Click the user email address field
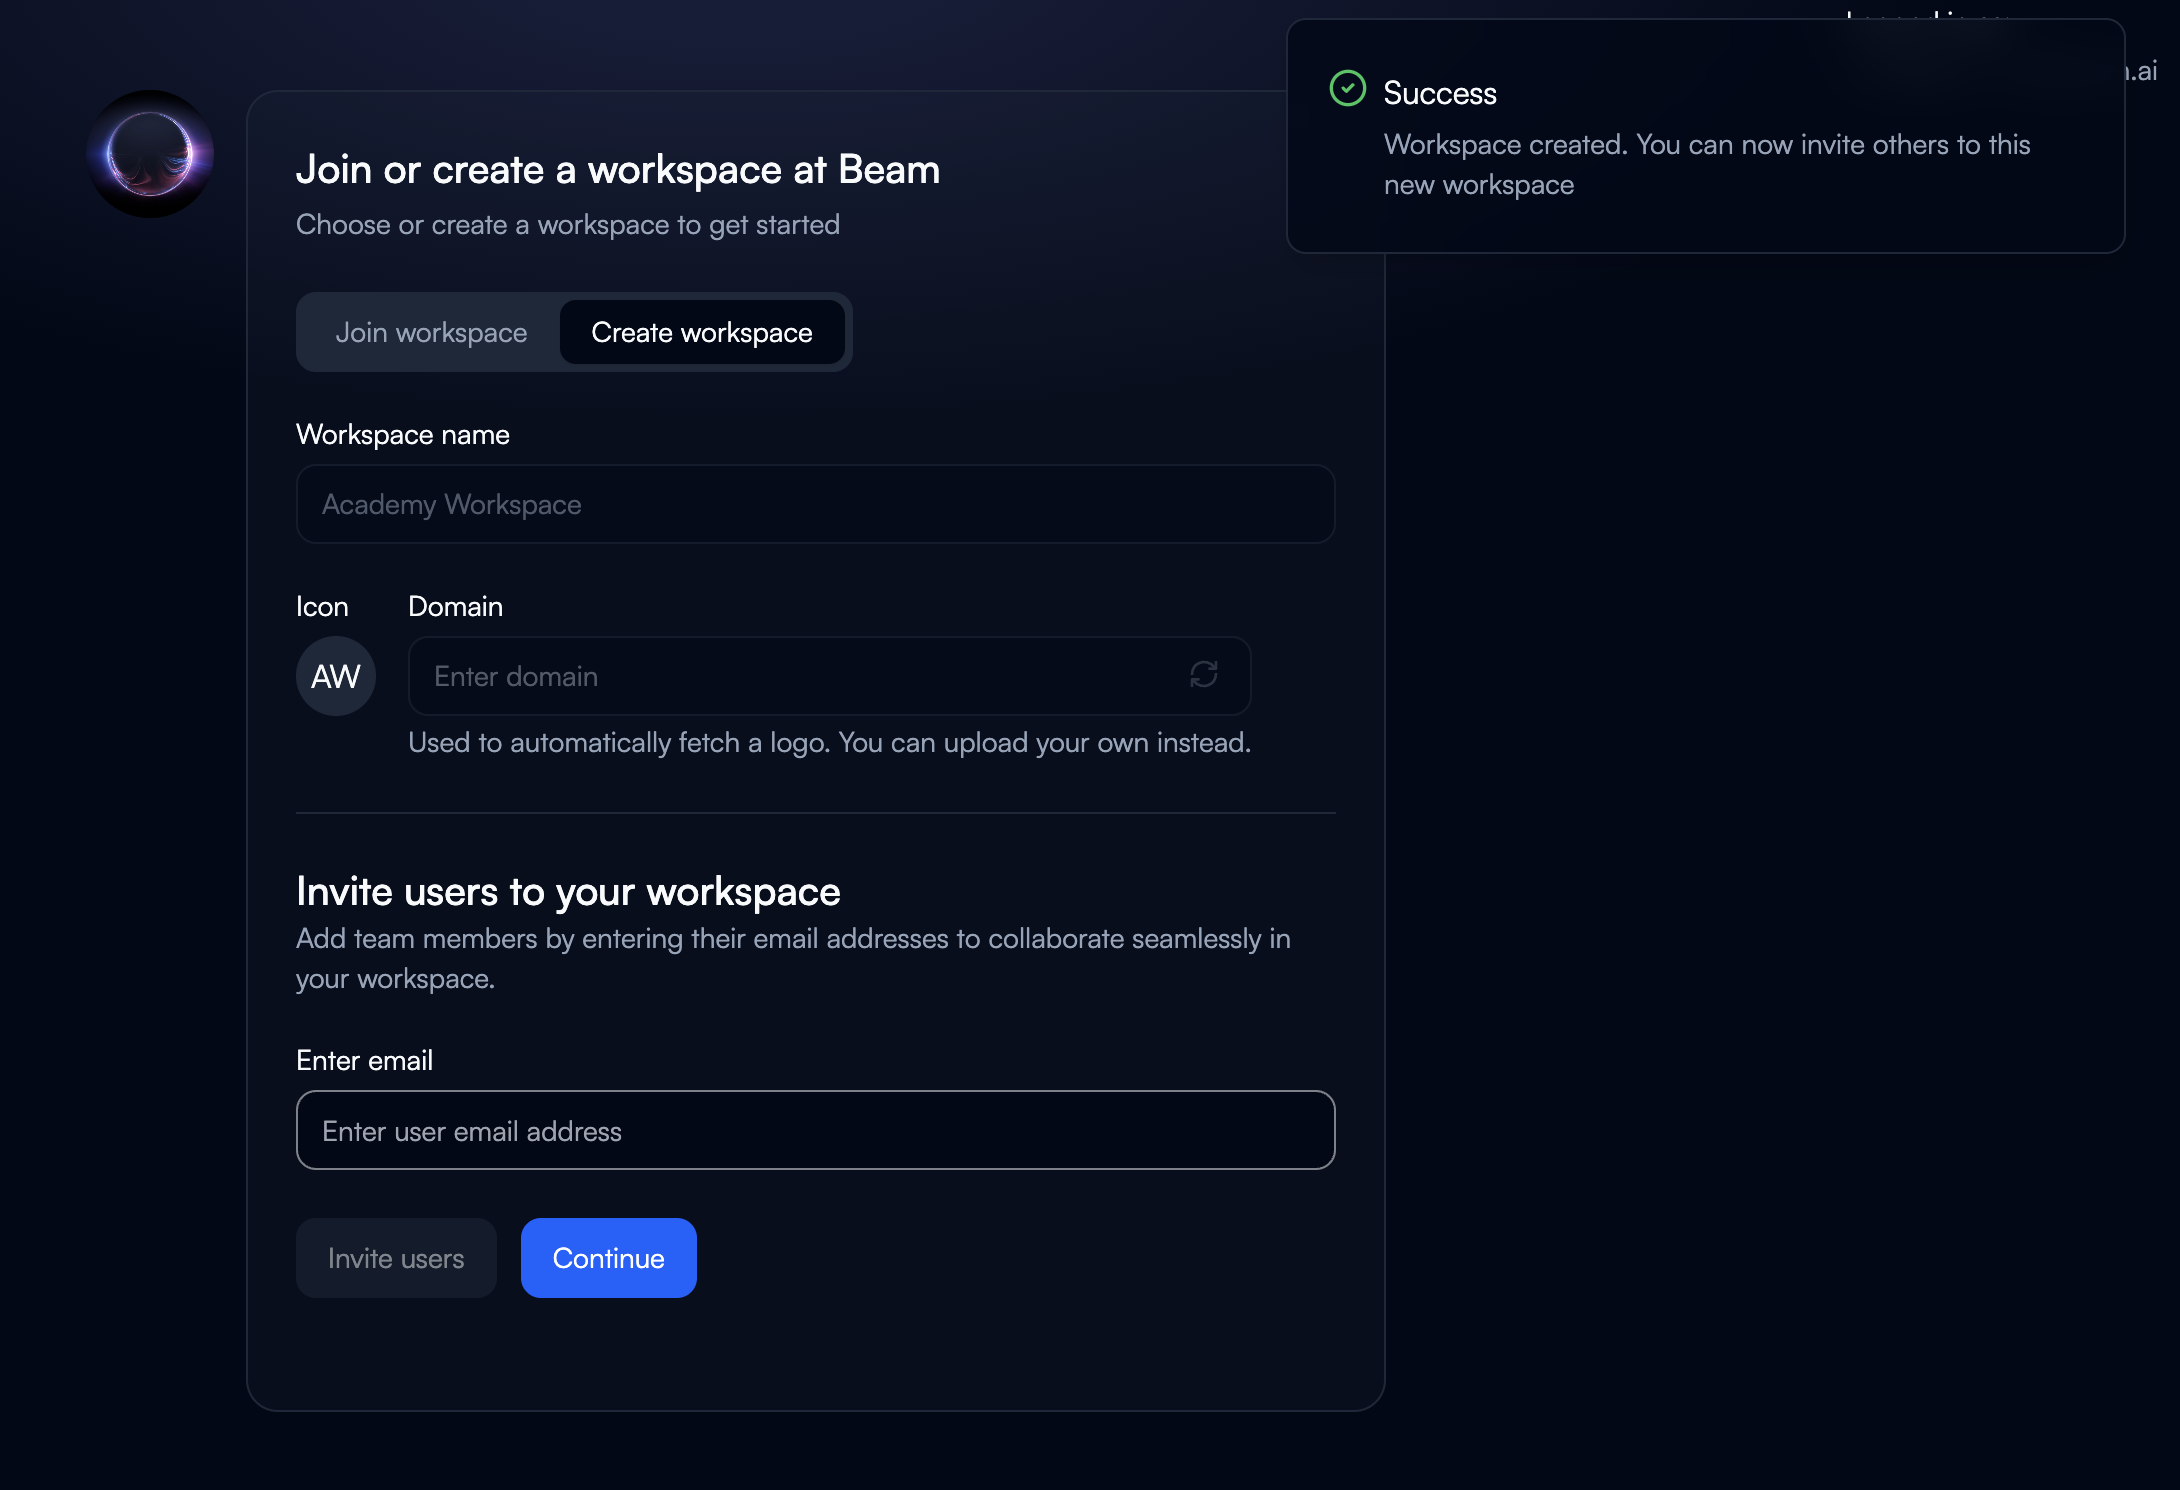This screenshot has height=1490, width=2180. 815,1131
